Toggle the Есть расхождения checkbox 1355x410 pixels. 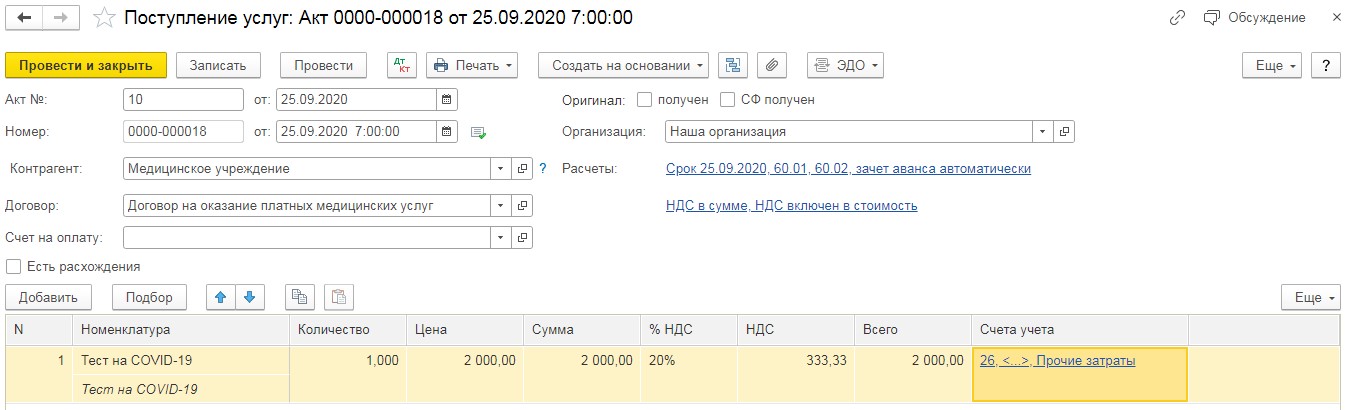tap(14, 267)
